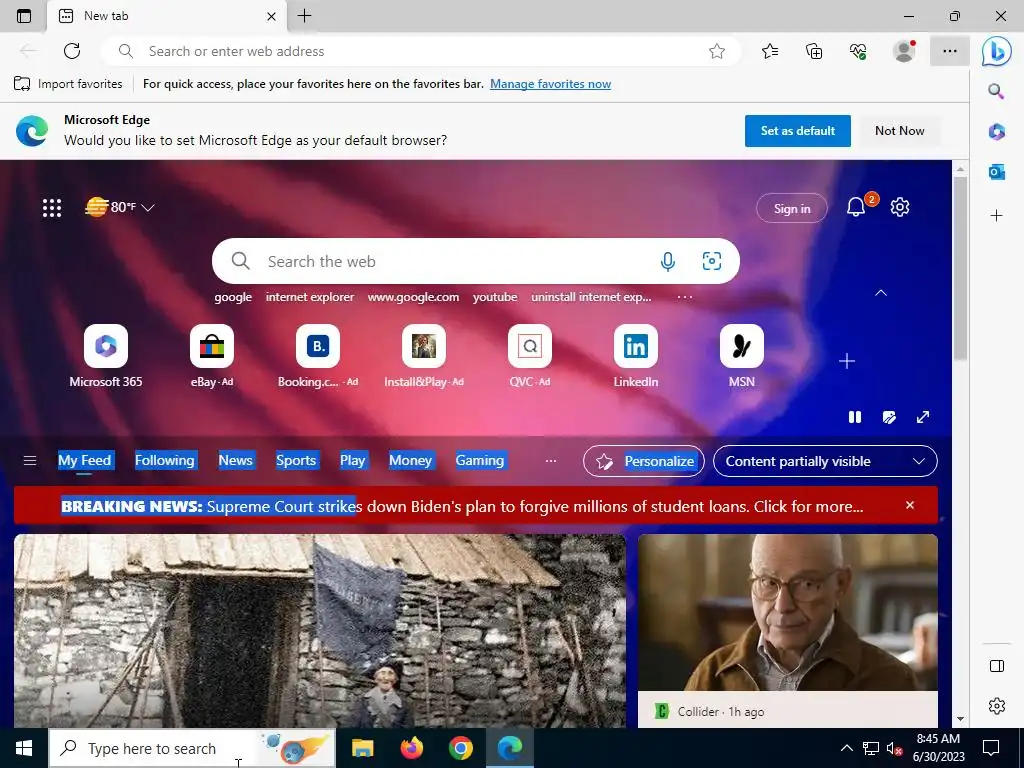
Task: Collapse quick links with up chevron
Action: coord(881,293)
